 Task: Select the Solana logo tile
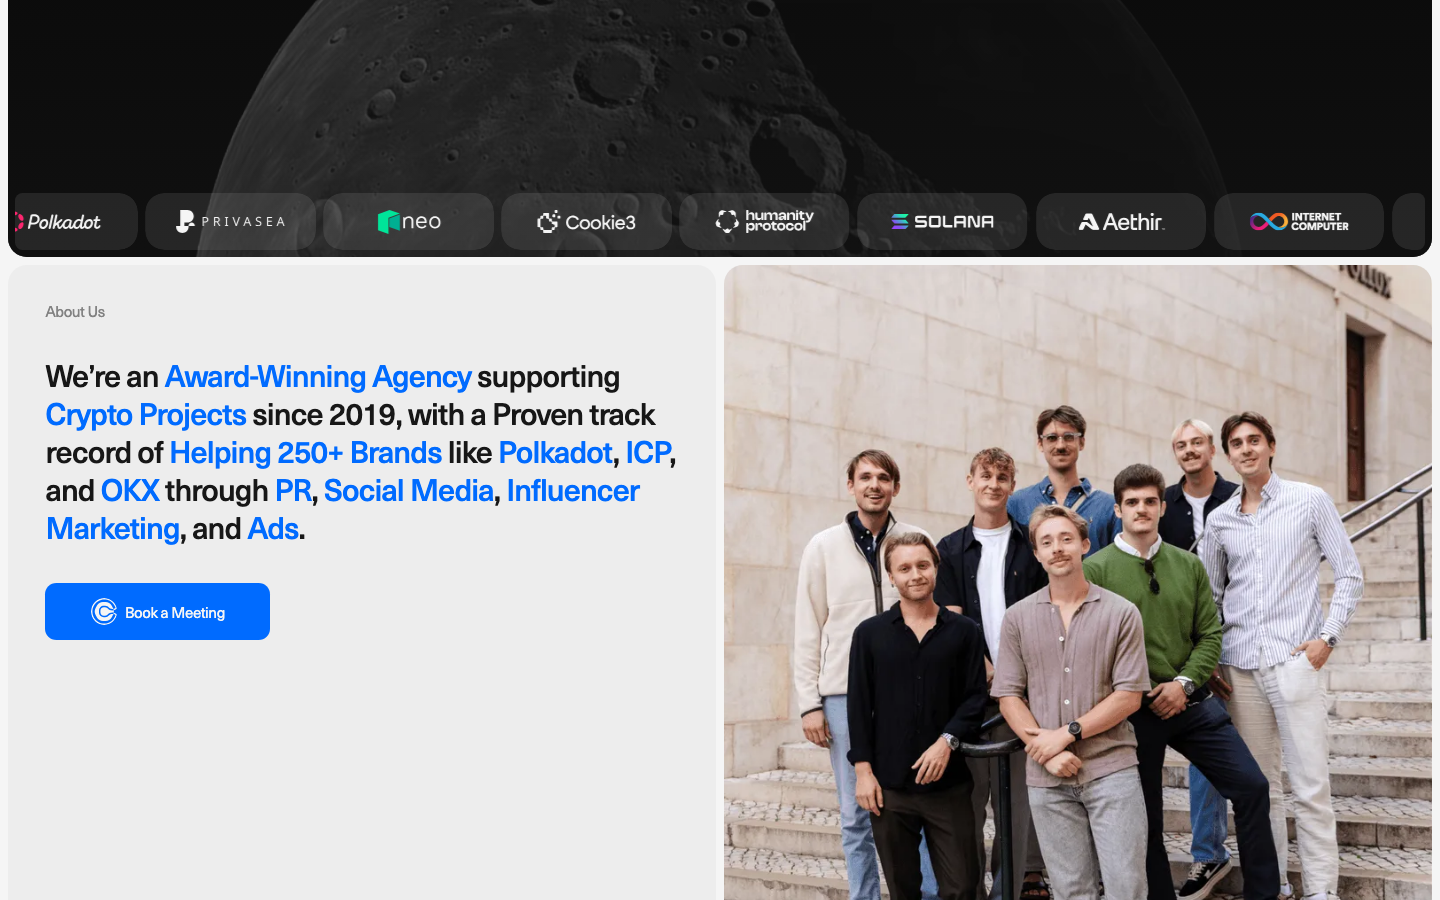pos(943,221)
